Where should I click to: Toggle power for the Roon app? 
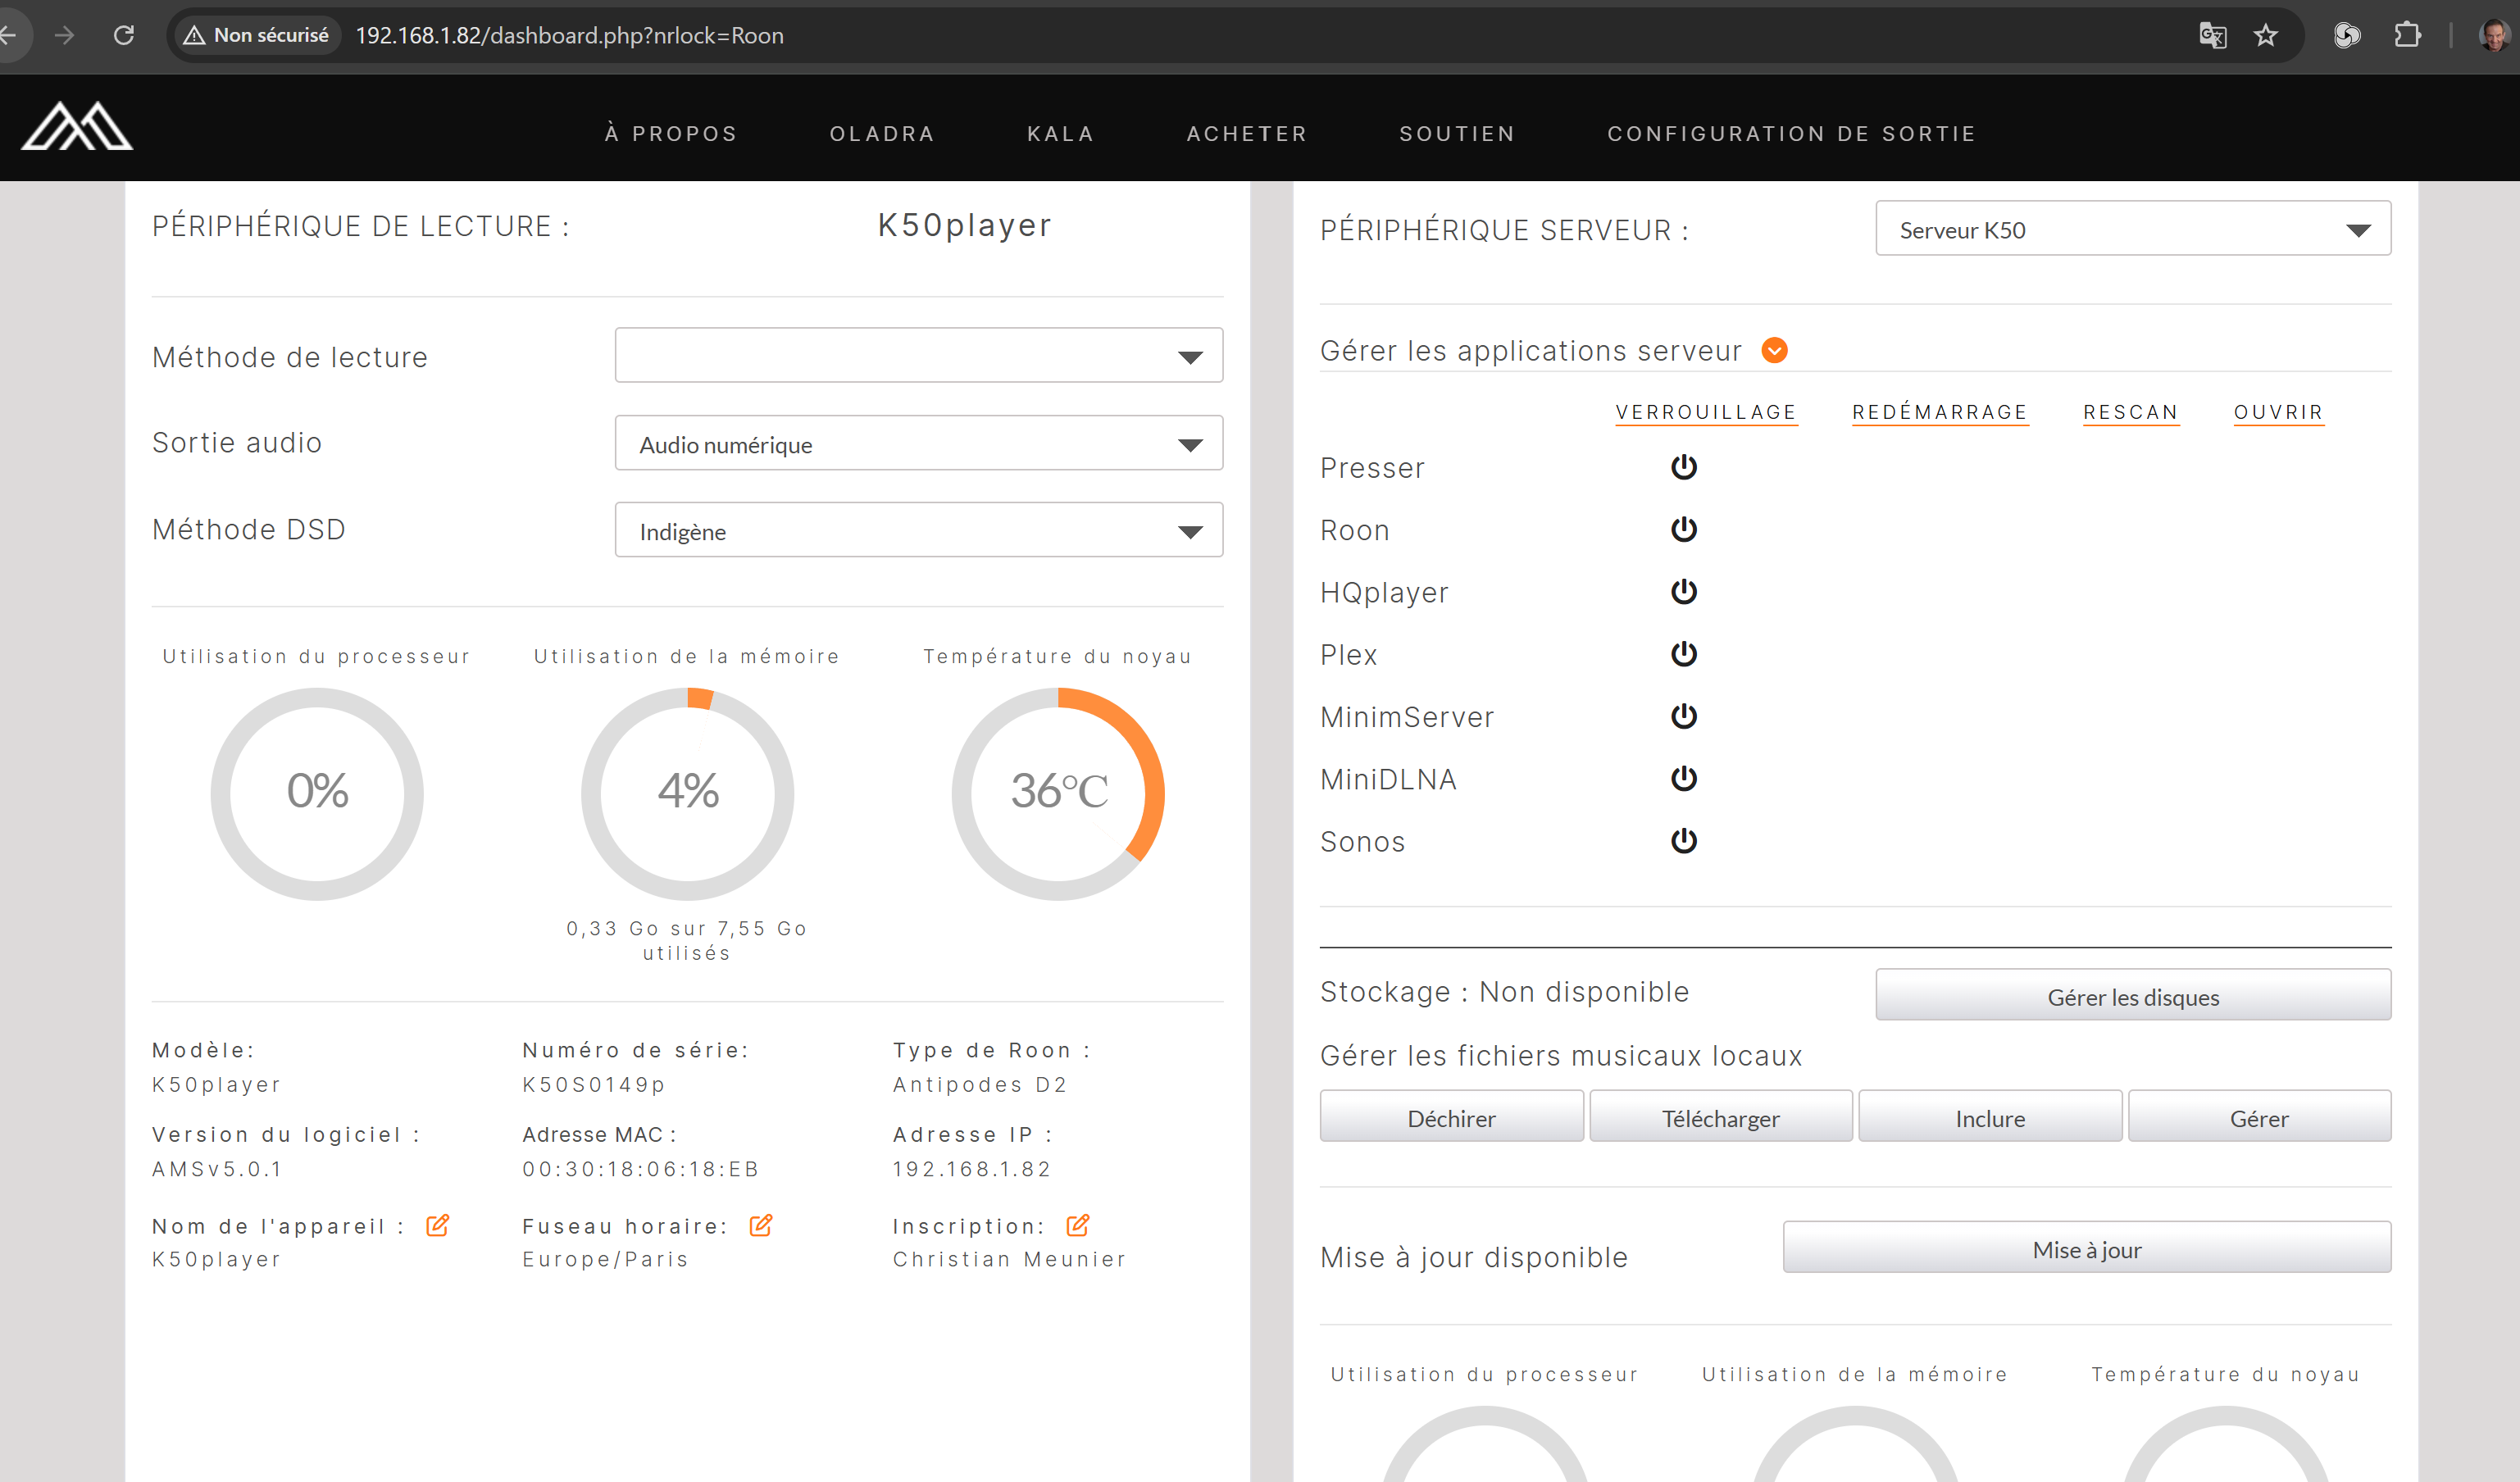pyautogui.click(x=1684, y=529)
